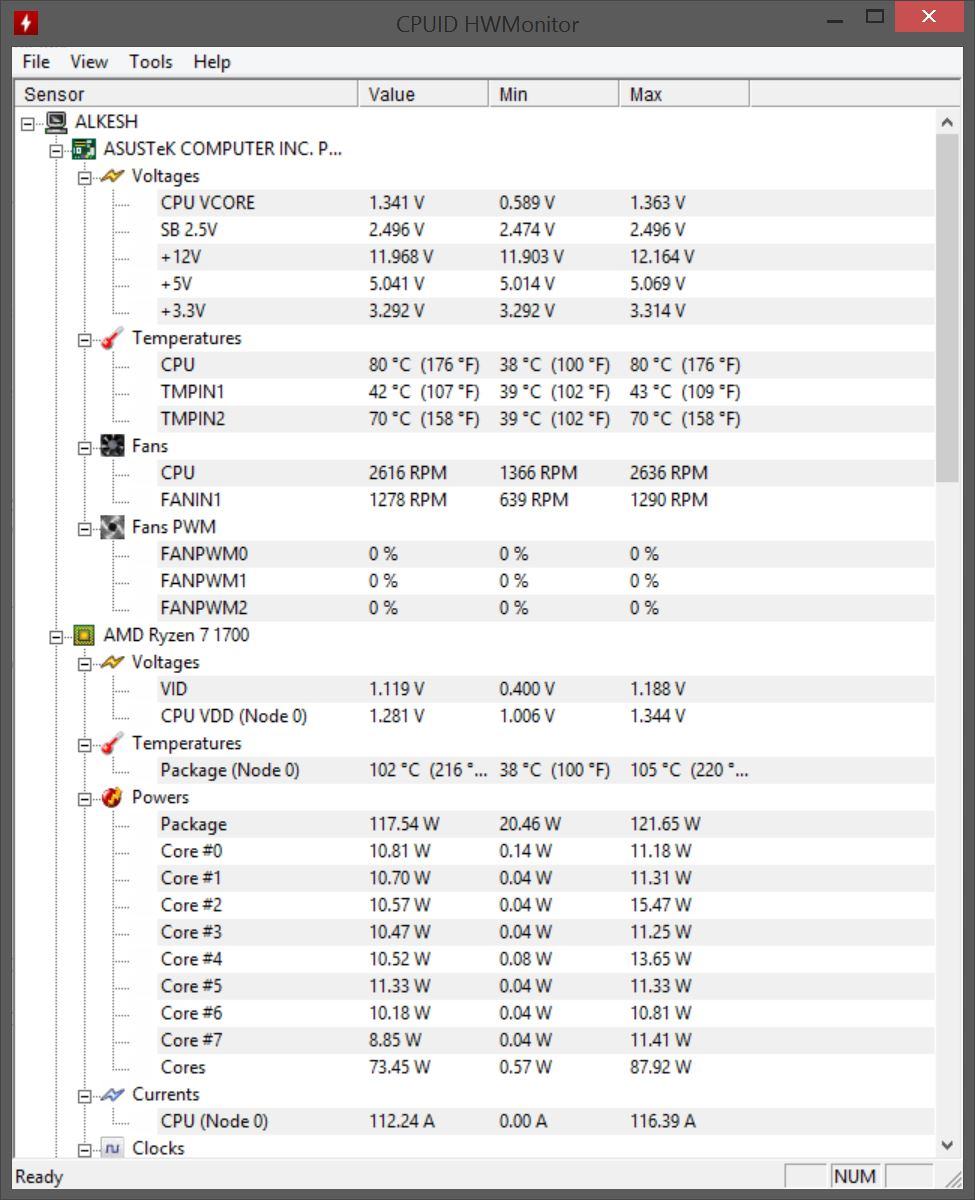
Task: Click the fan icon beside Fans
Action: click(x=112, y=446)
